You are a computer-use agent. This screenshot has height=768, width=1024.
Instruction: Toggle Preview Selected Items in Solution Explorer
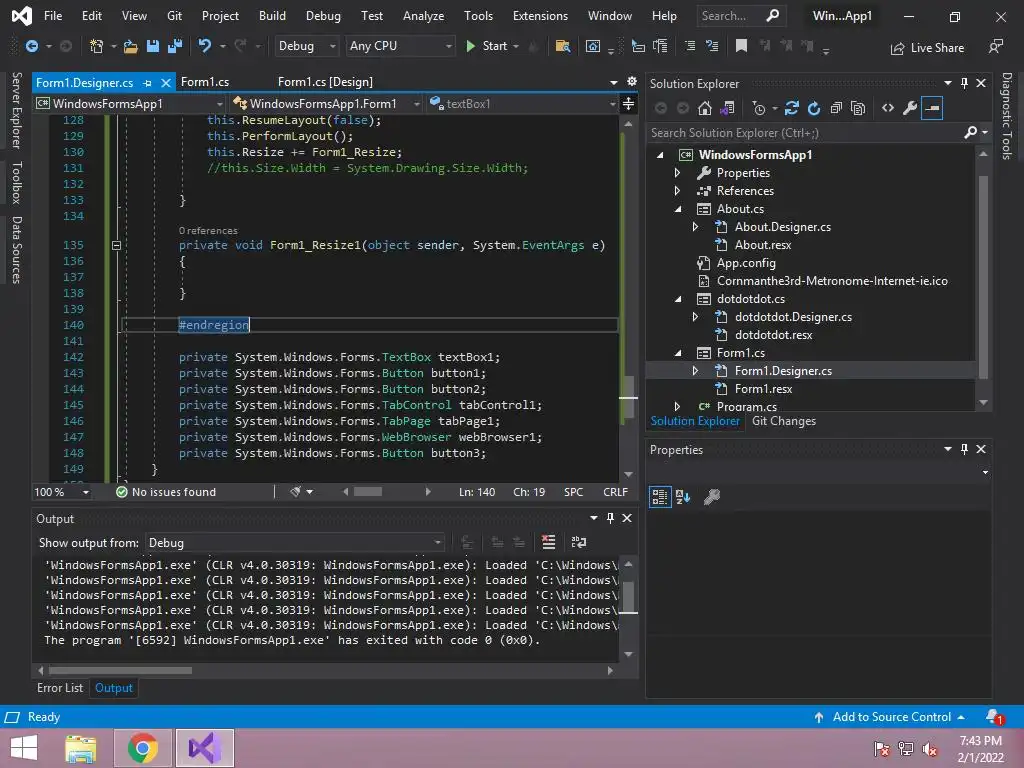(932, 108)
